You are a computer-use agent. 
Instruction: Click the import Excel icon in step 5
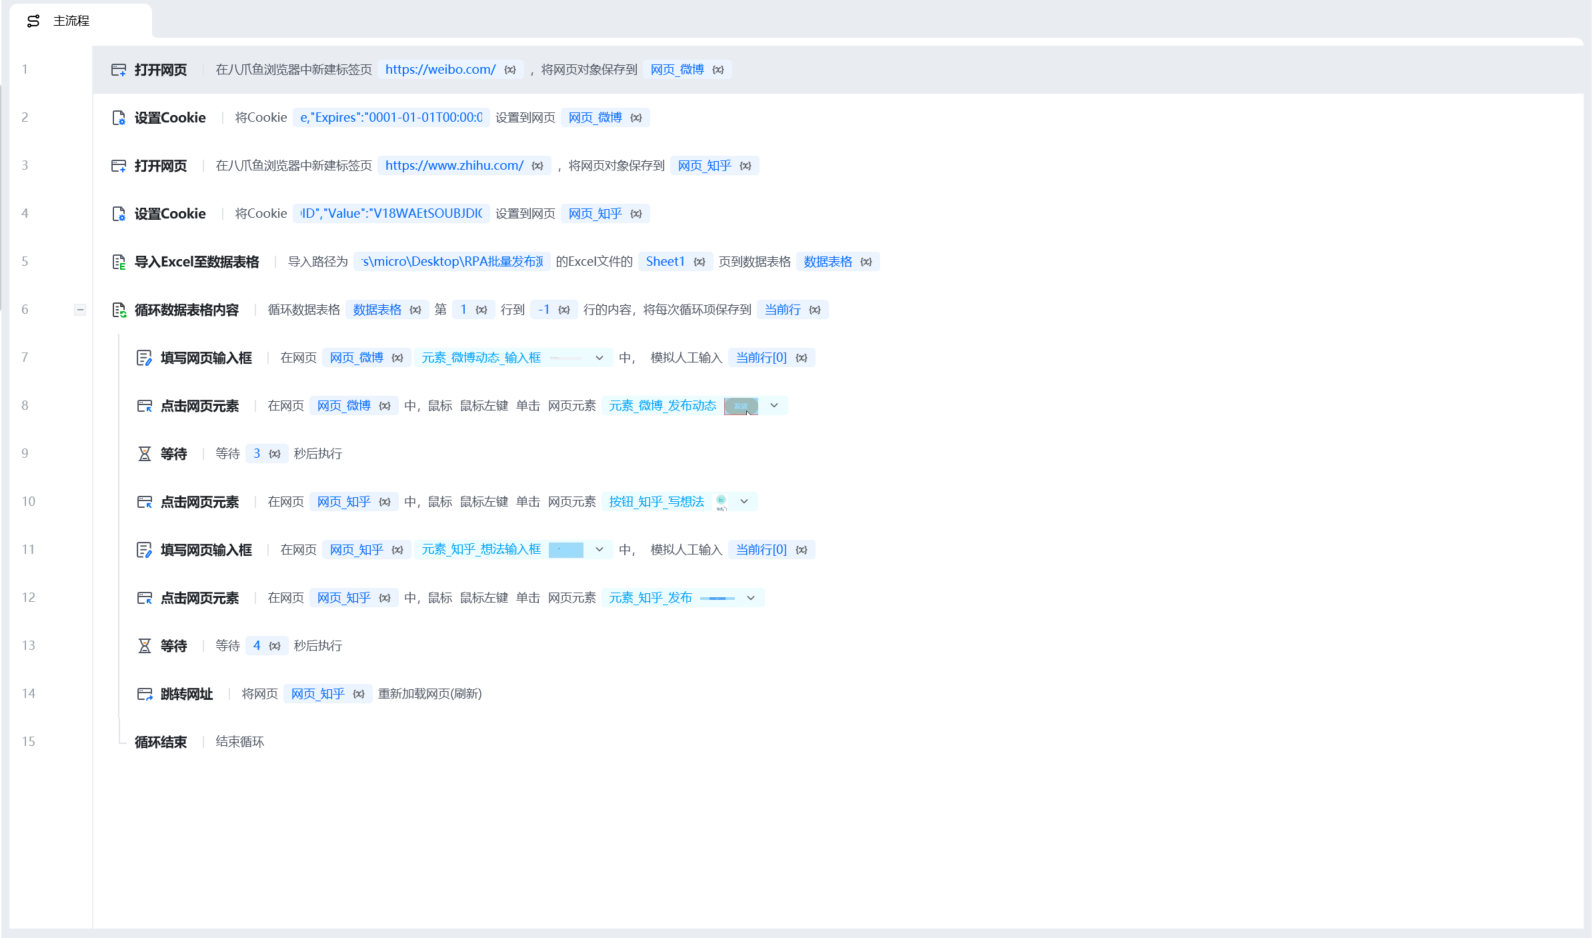(x=118, y=262)
